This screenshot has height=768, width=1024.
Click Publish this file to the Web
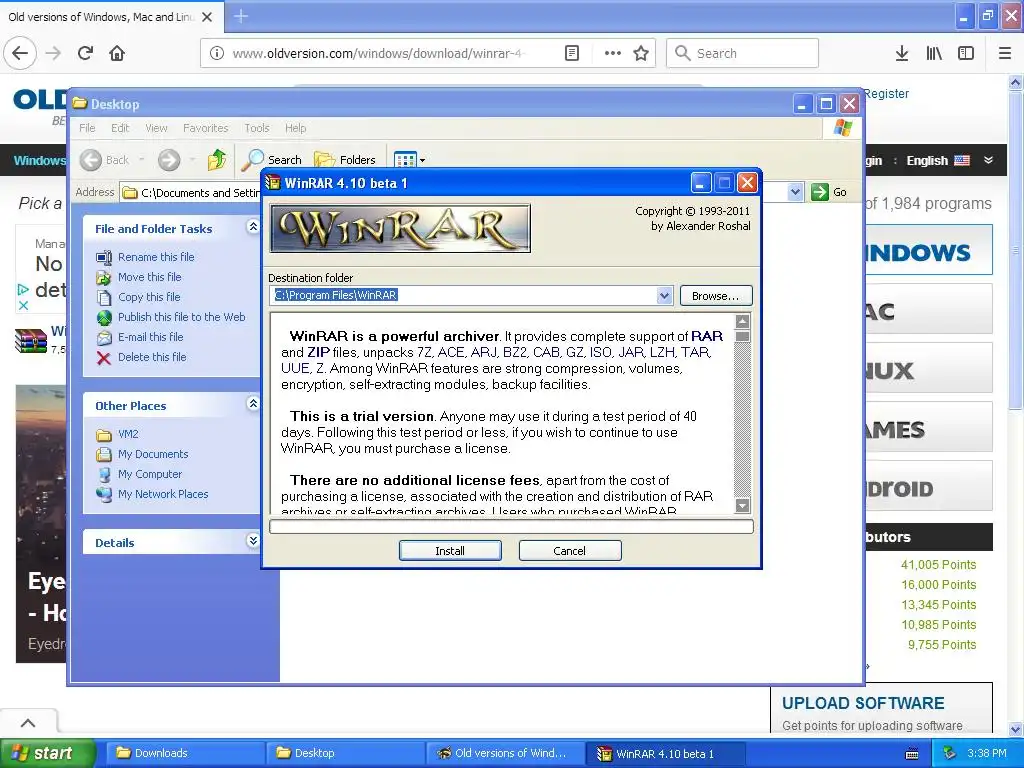coord(182,317)
